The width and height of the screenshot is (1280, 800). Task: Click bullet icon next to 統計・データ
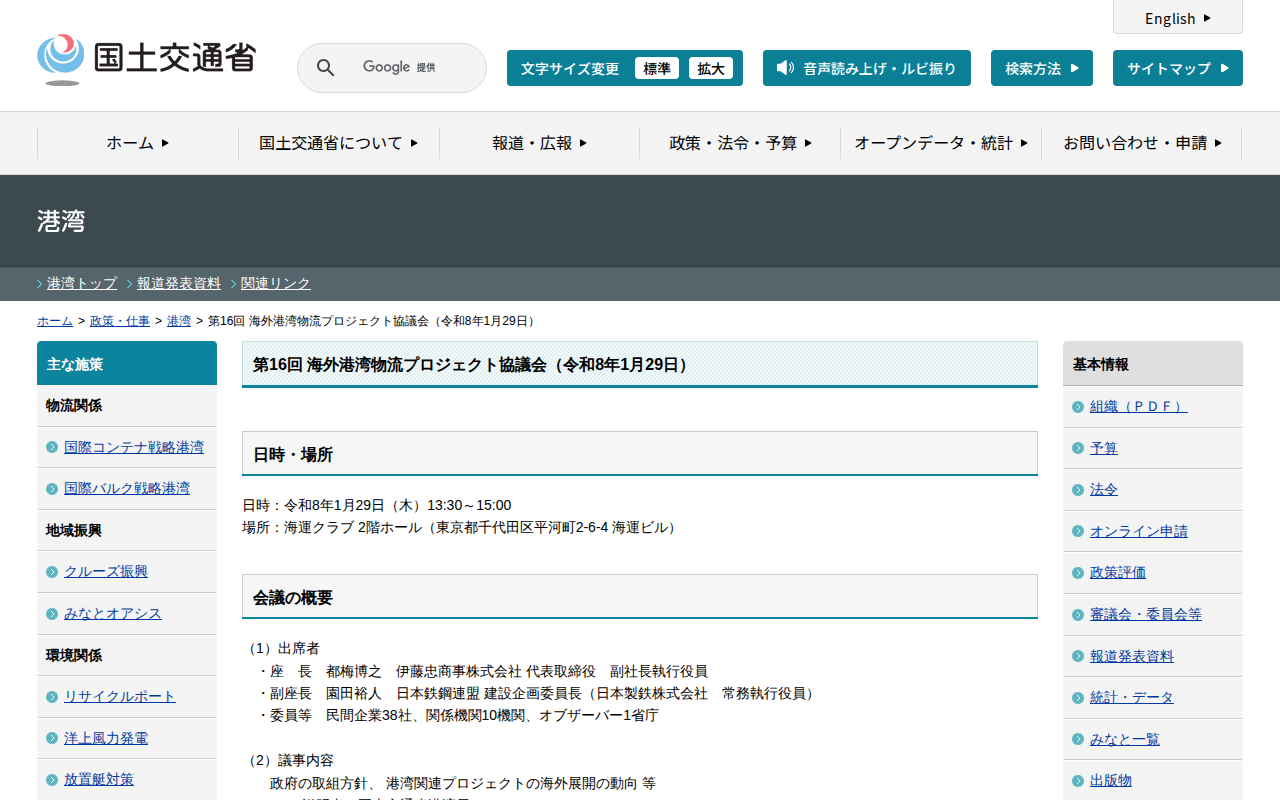pyautogui.click(x=1078, y=698)
